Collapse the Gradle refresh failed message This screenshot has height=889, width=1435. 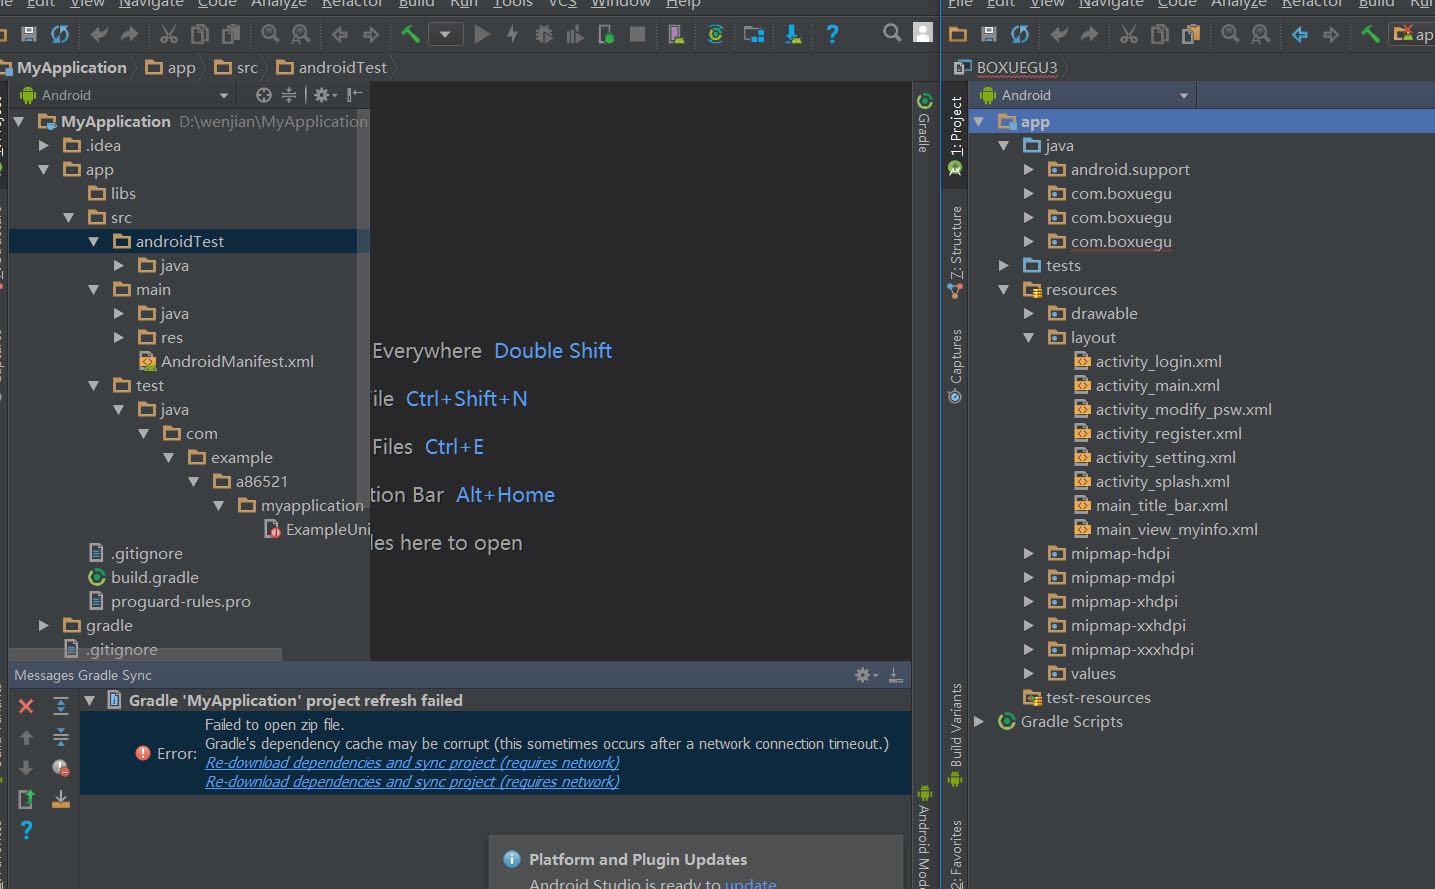point(89,700)
